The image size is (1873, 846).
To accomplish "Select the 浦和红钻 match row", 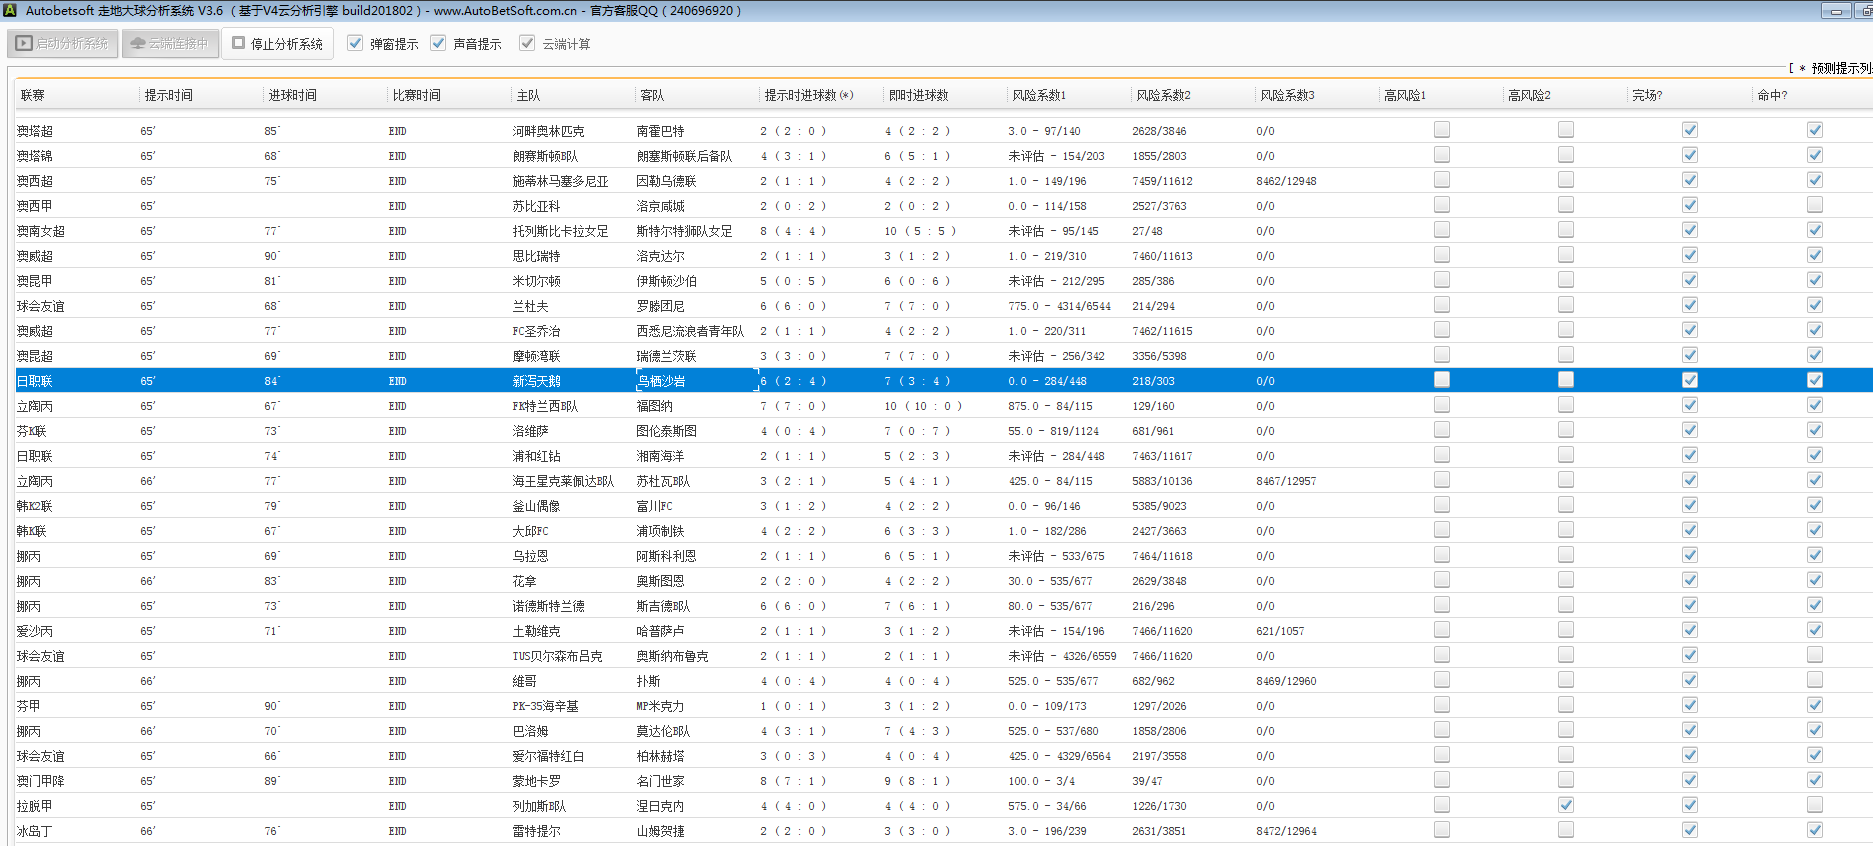I will click(x=537, y=456).
